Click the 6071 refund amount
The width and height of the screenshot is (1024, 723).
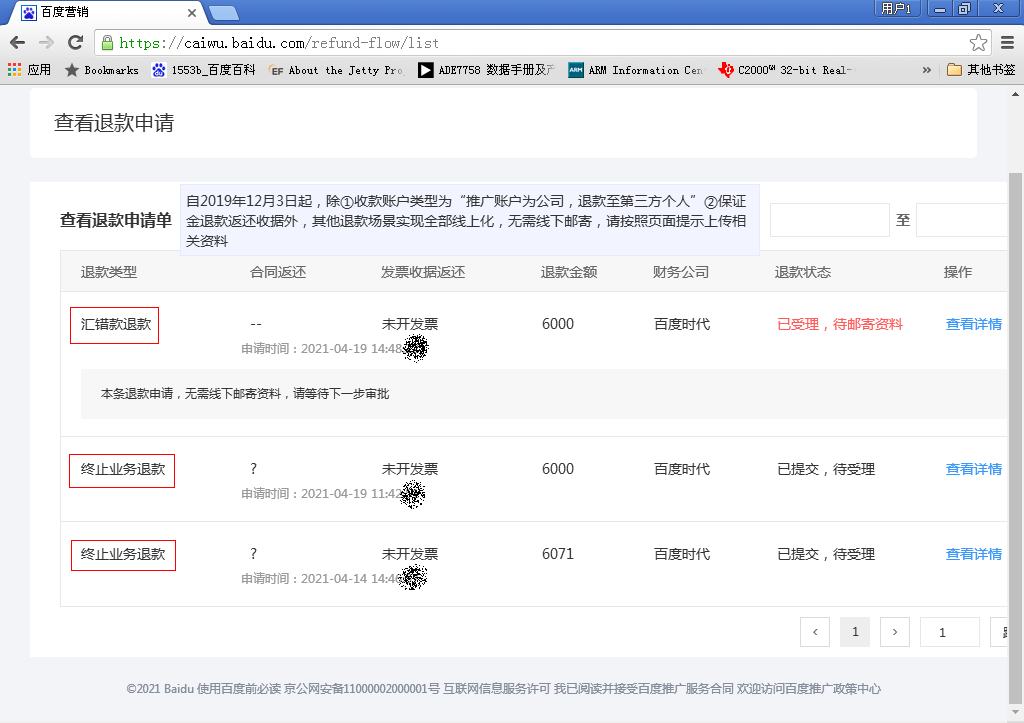pyautogui.click(x=558, y=554)
